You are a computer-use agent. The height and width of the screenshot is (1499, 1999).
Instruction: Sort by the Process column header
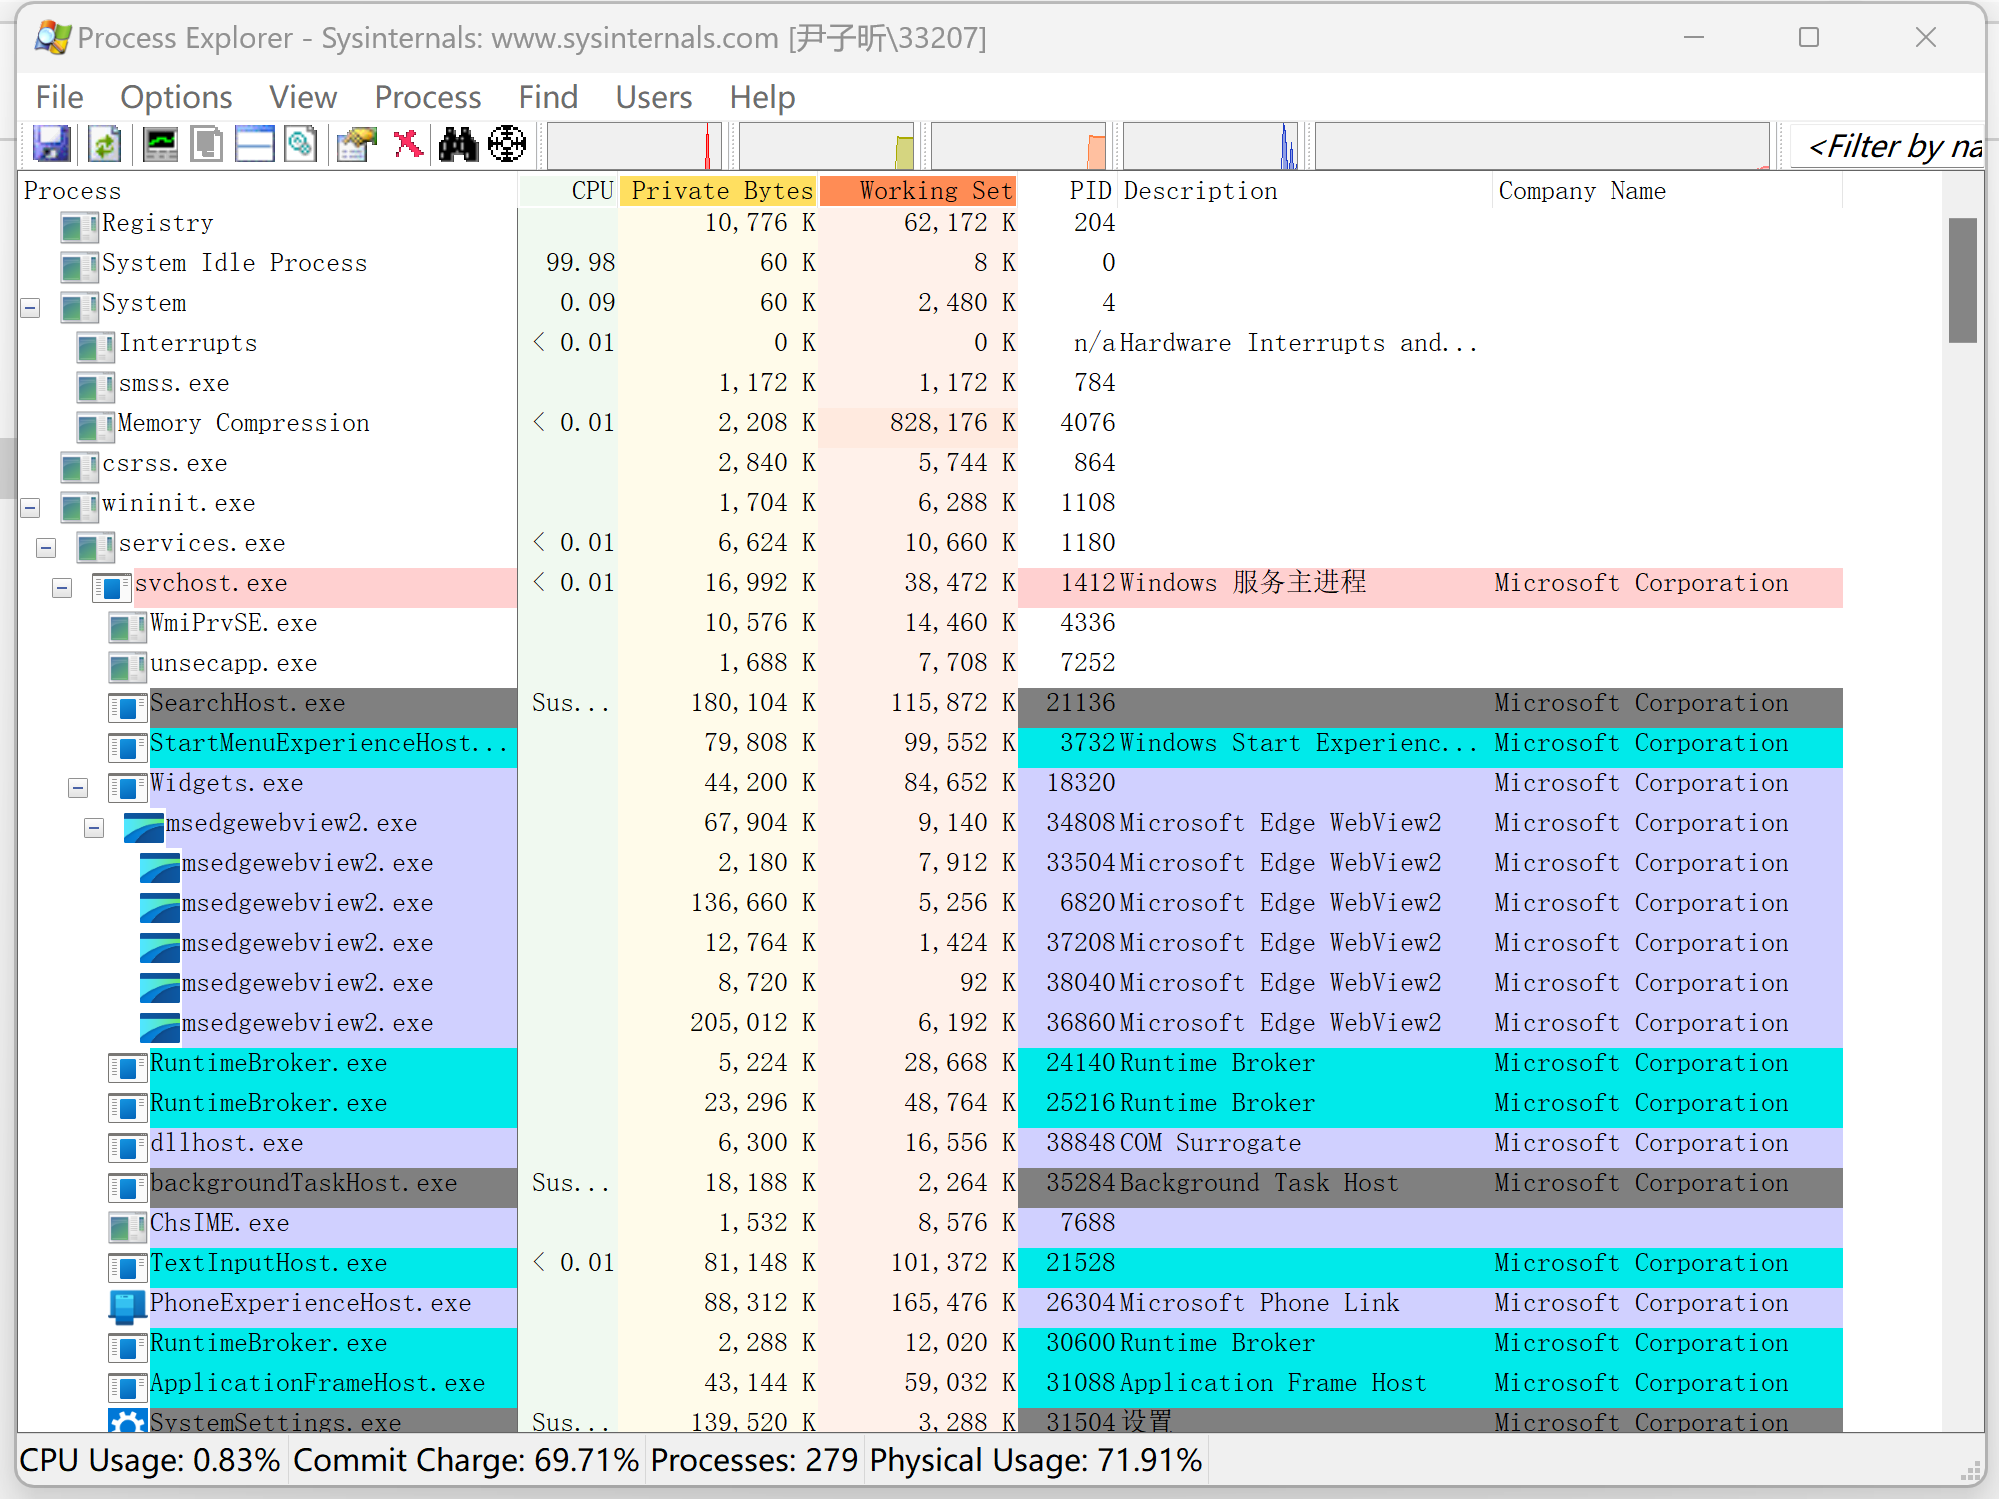pos(268,191)
